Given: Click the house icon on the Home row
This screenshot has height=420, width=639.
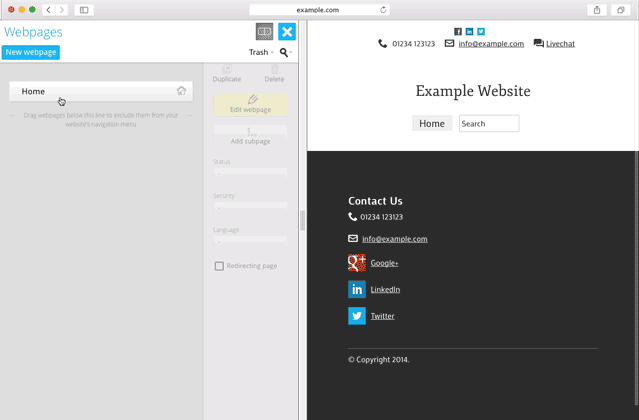Looking at the screenshot, I should 181,91.
